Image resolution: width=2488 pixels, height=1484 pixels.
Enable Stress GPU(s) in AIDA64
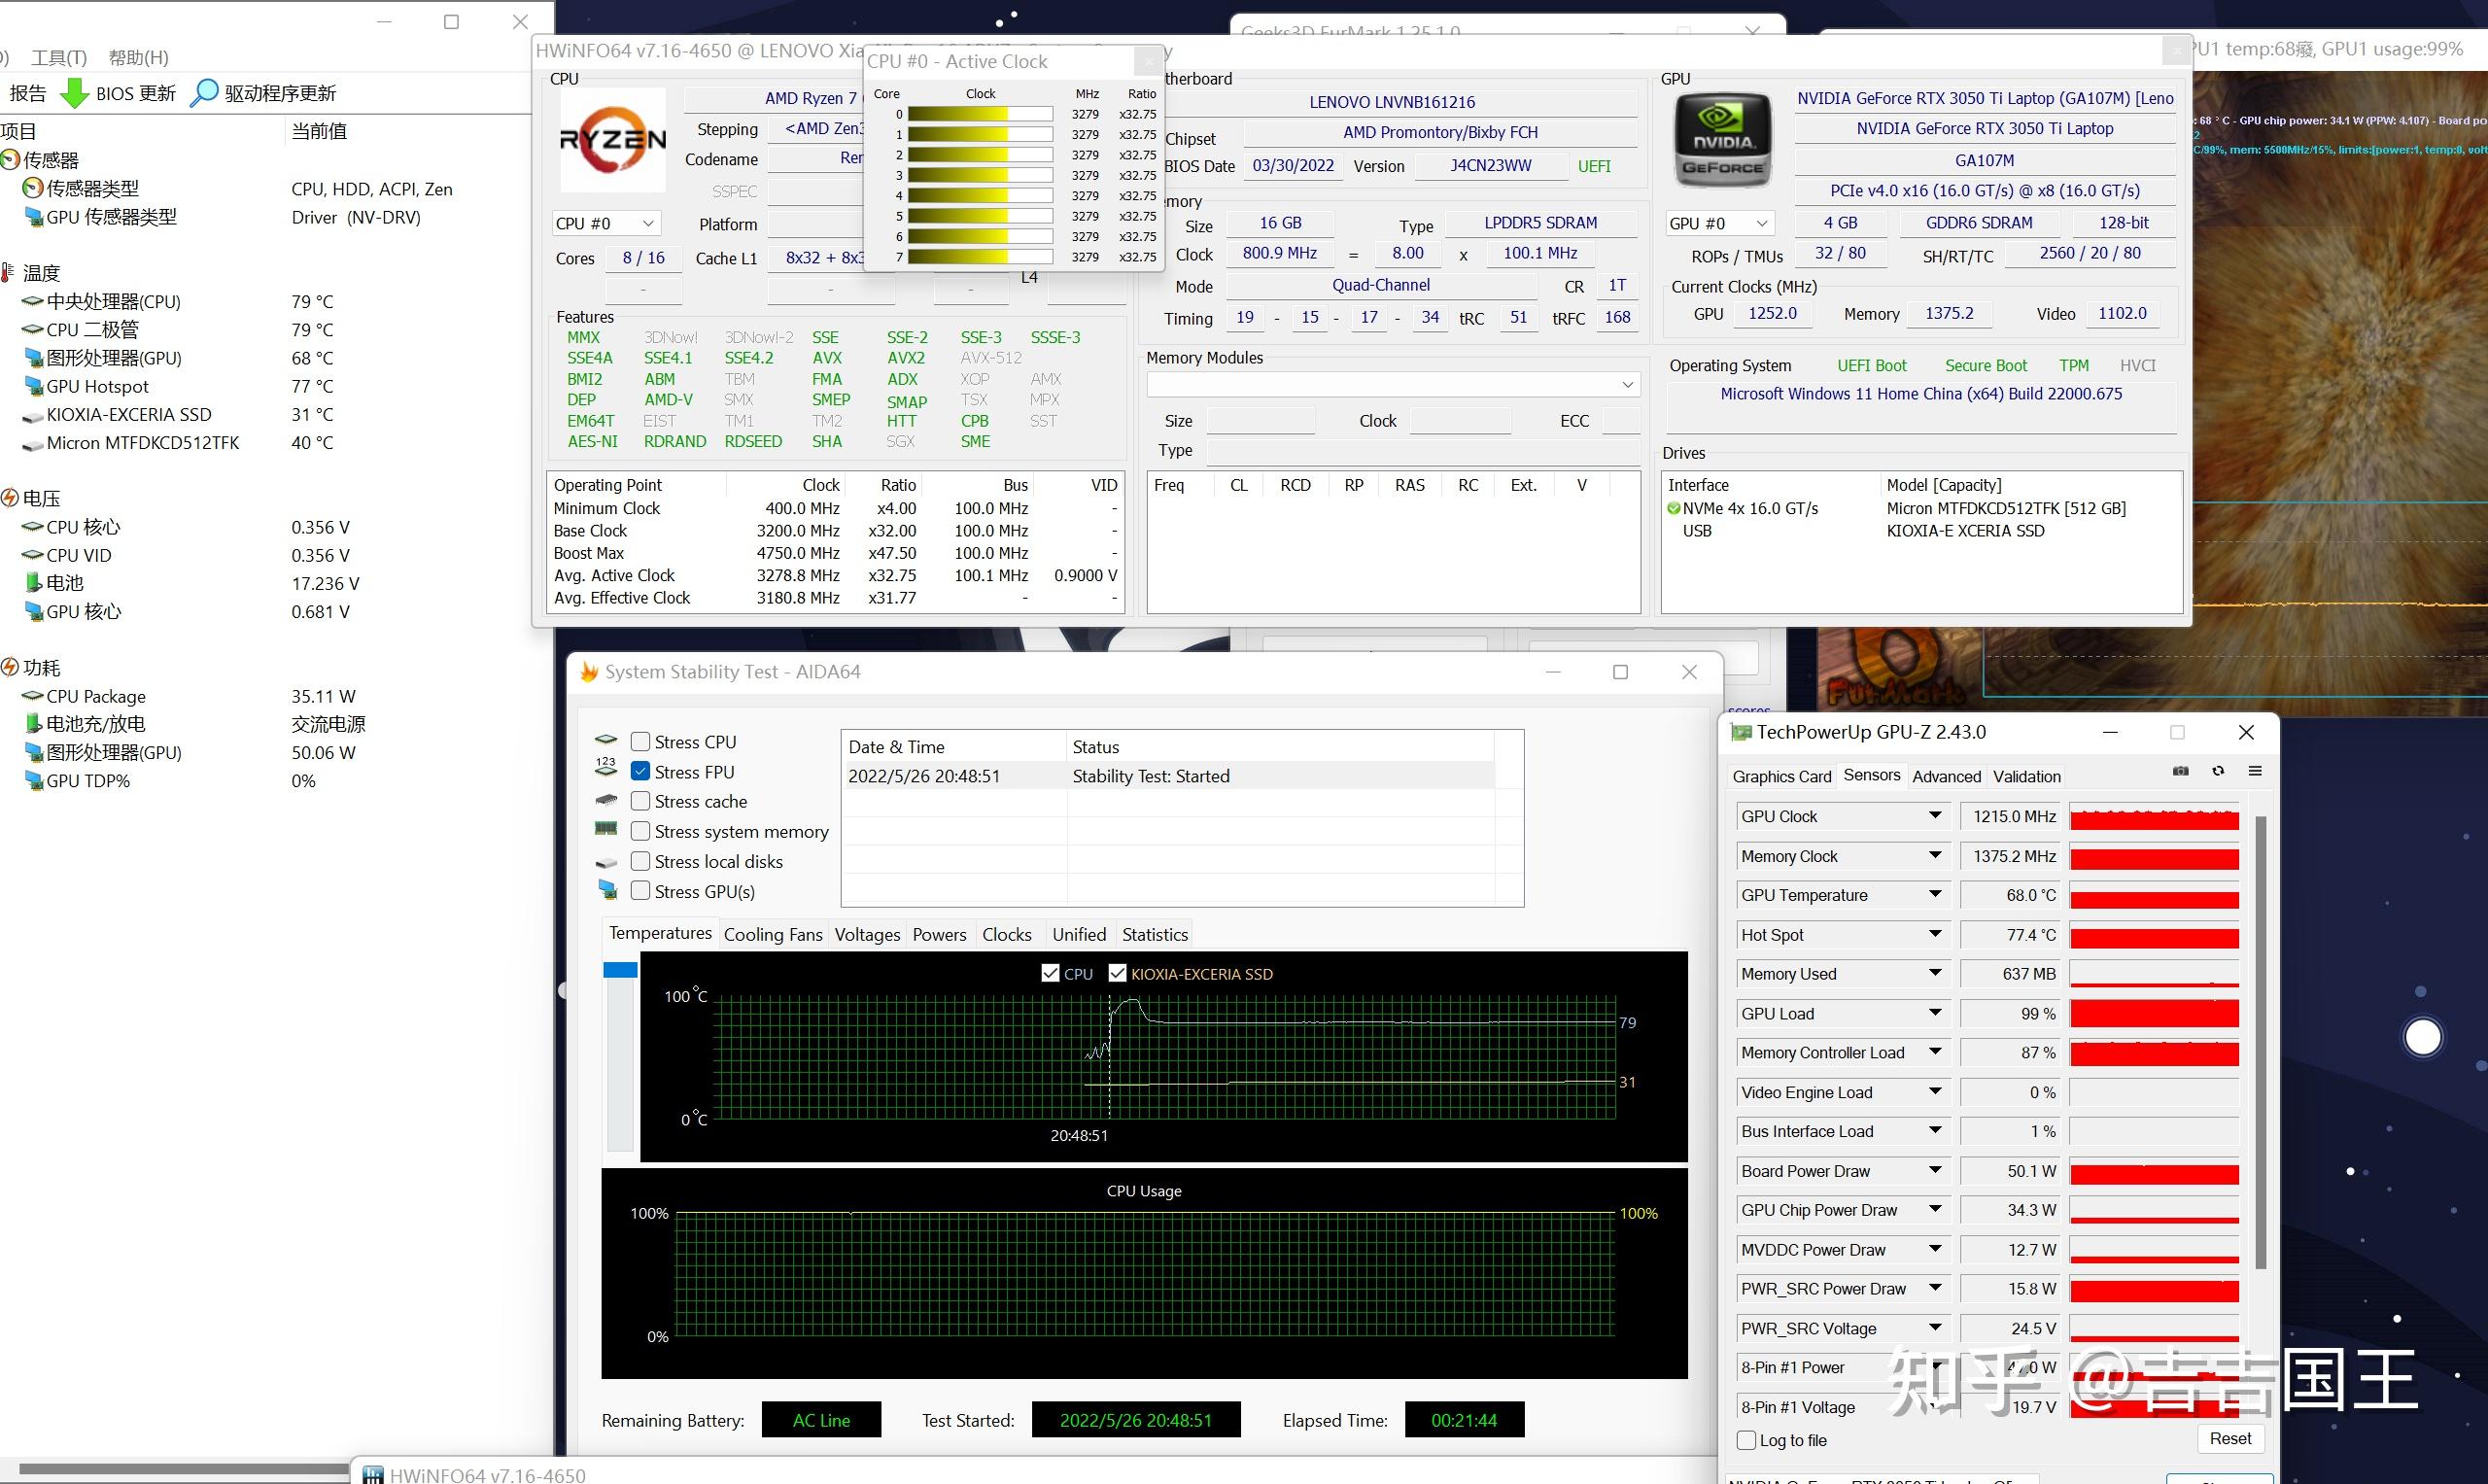(641, 891)
